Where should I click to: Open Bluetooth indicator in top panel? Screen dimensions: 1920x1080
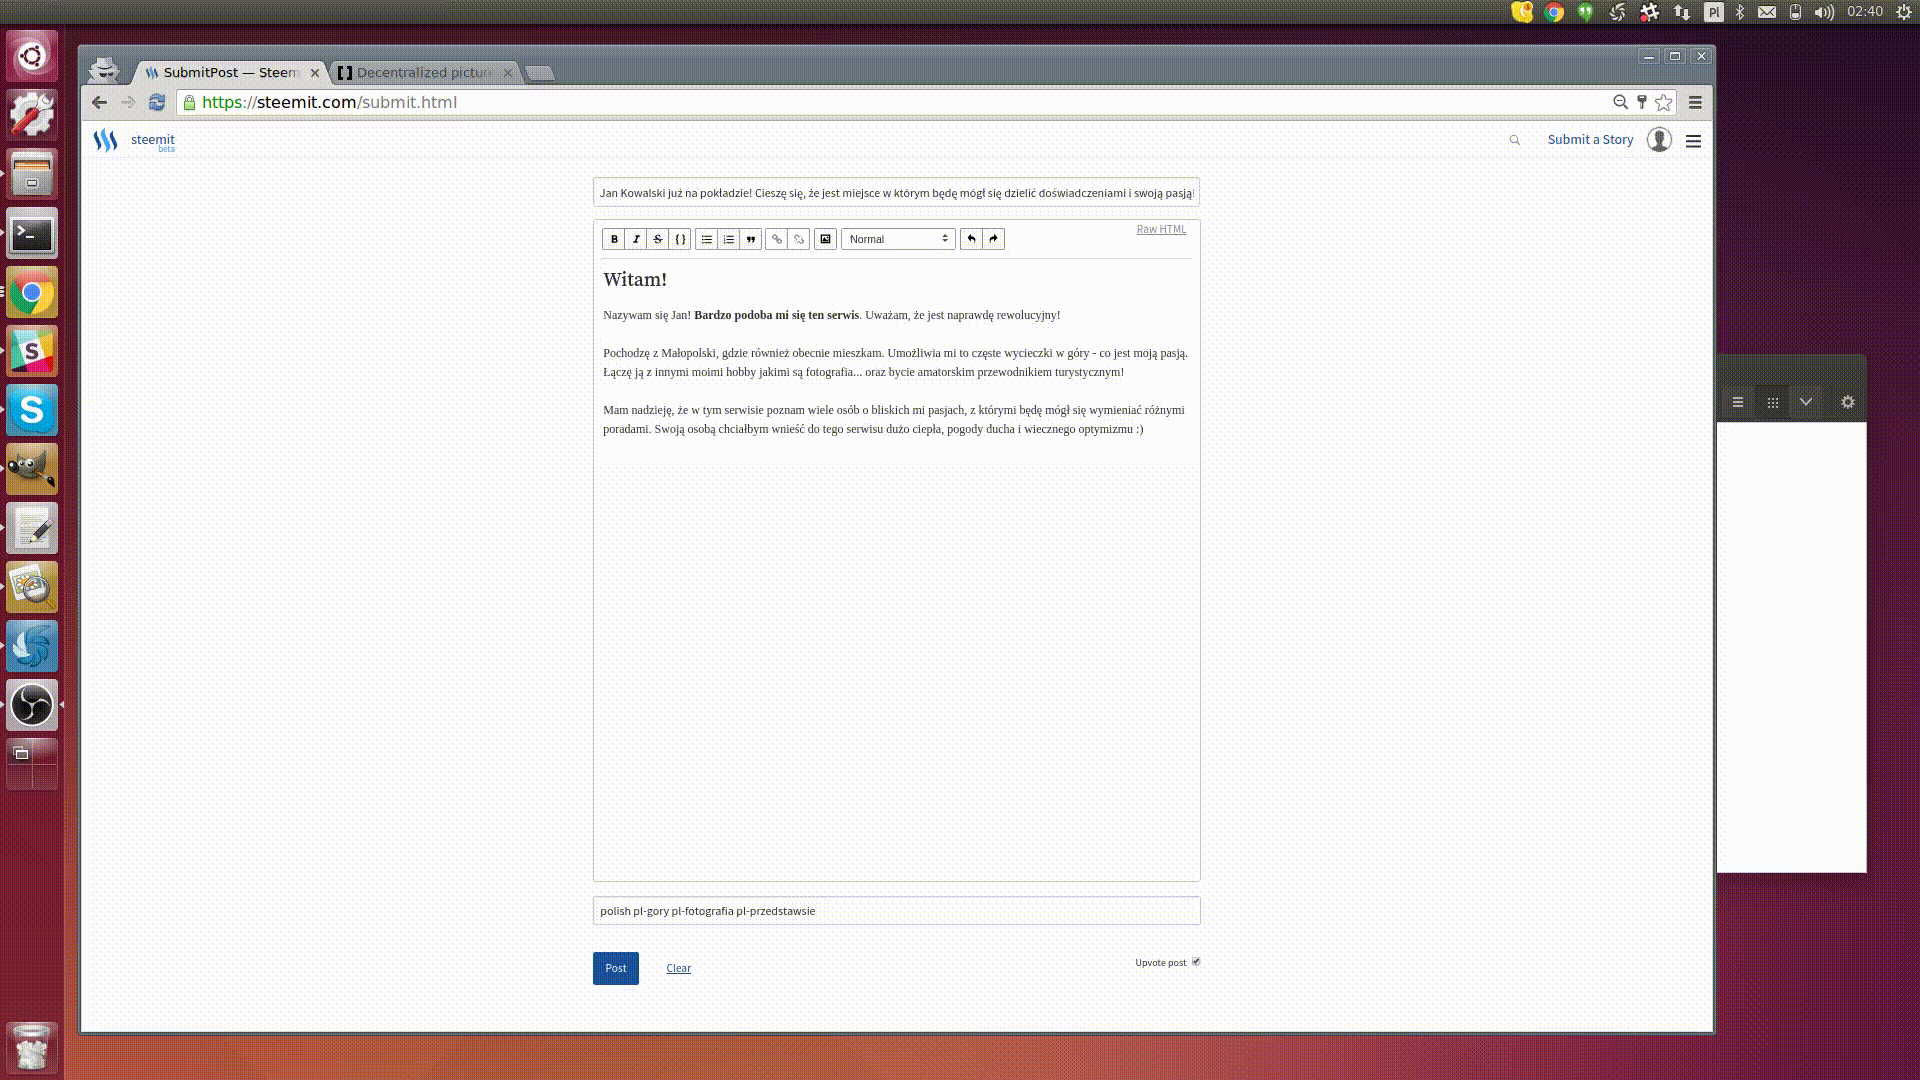(x=1740, y=12)
